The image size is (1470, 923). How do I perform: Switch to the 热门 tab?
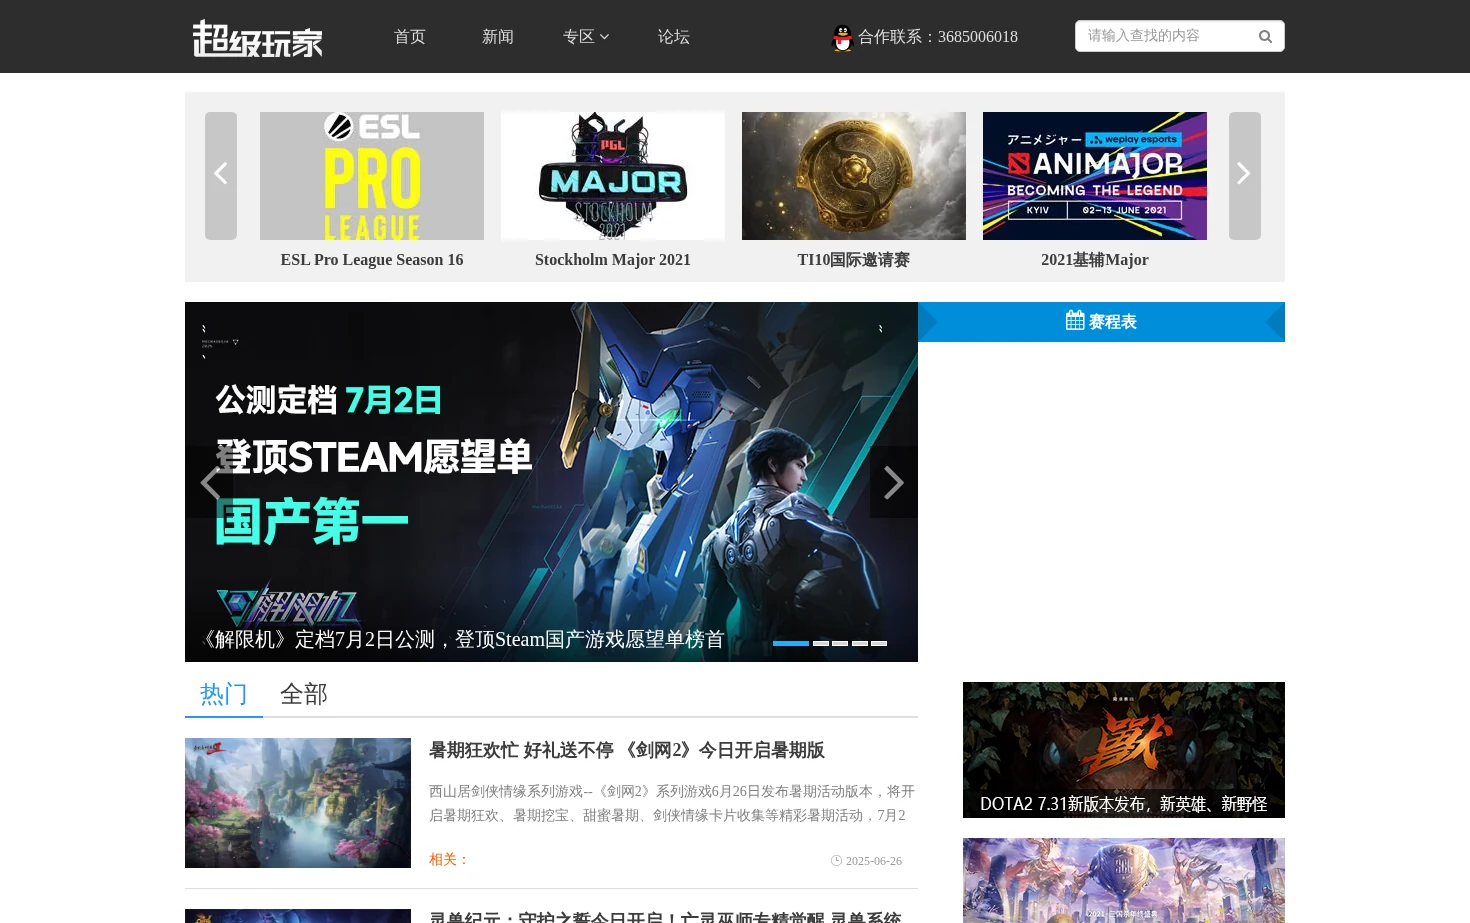(224, 694)
